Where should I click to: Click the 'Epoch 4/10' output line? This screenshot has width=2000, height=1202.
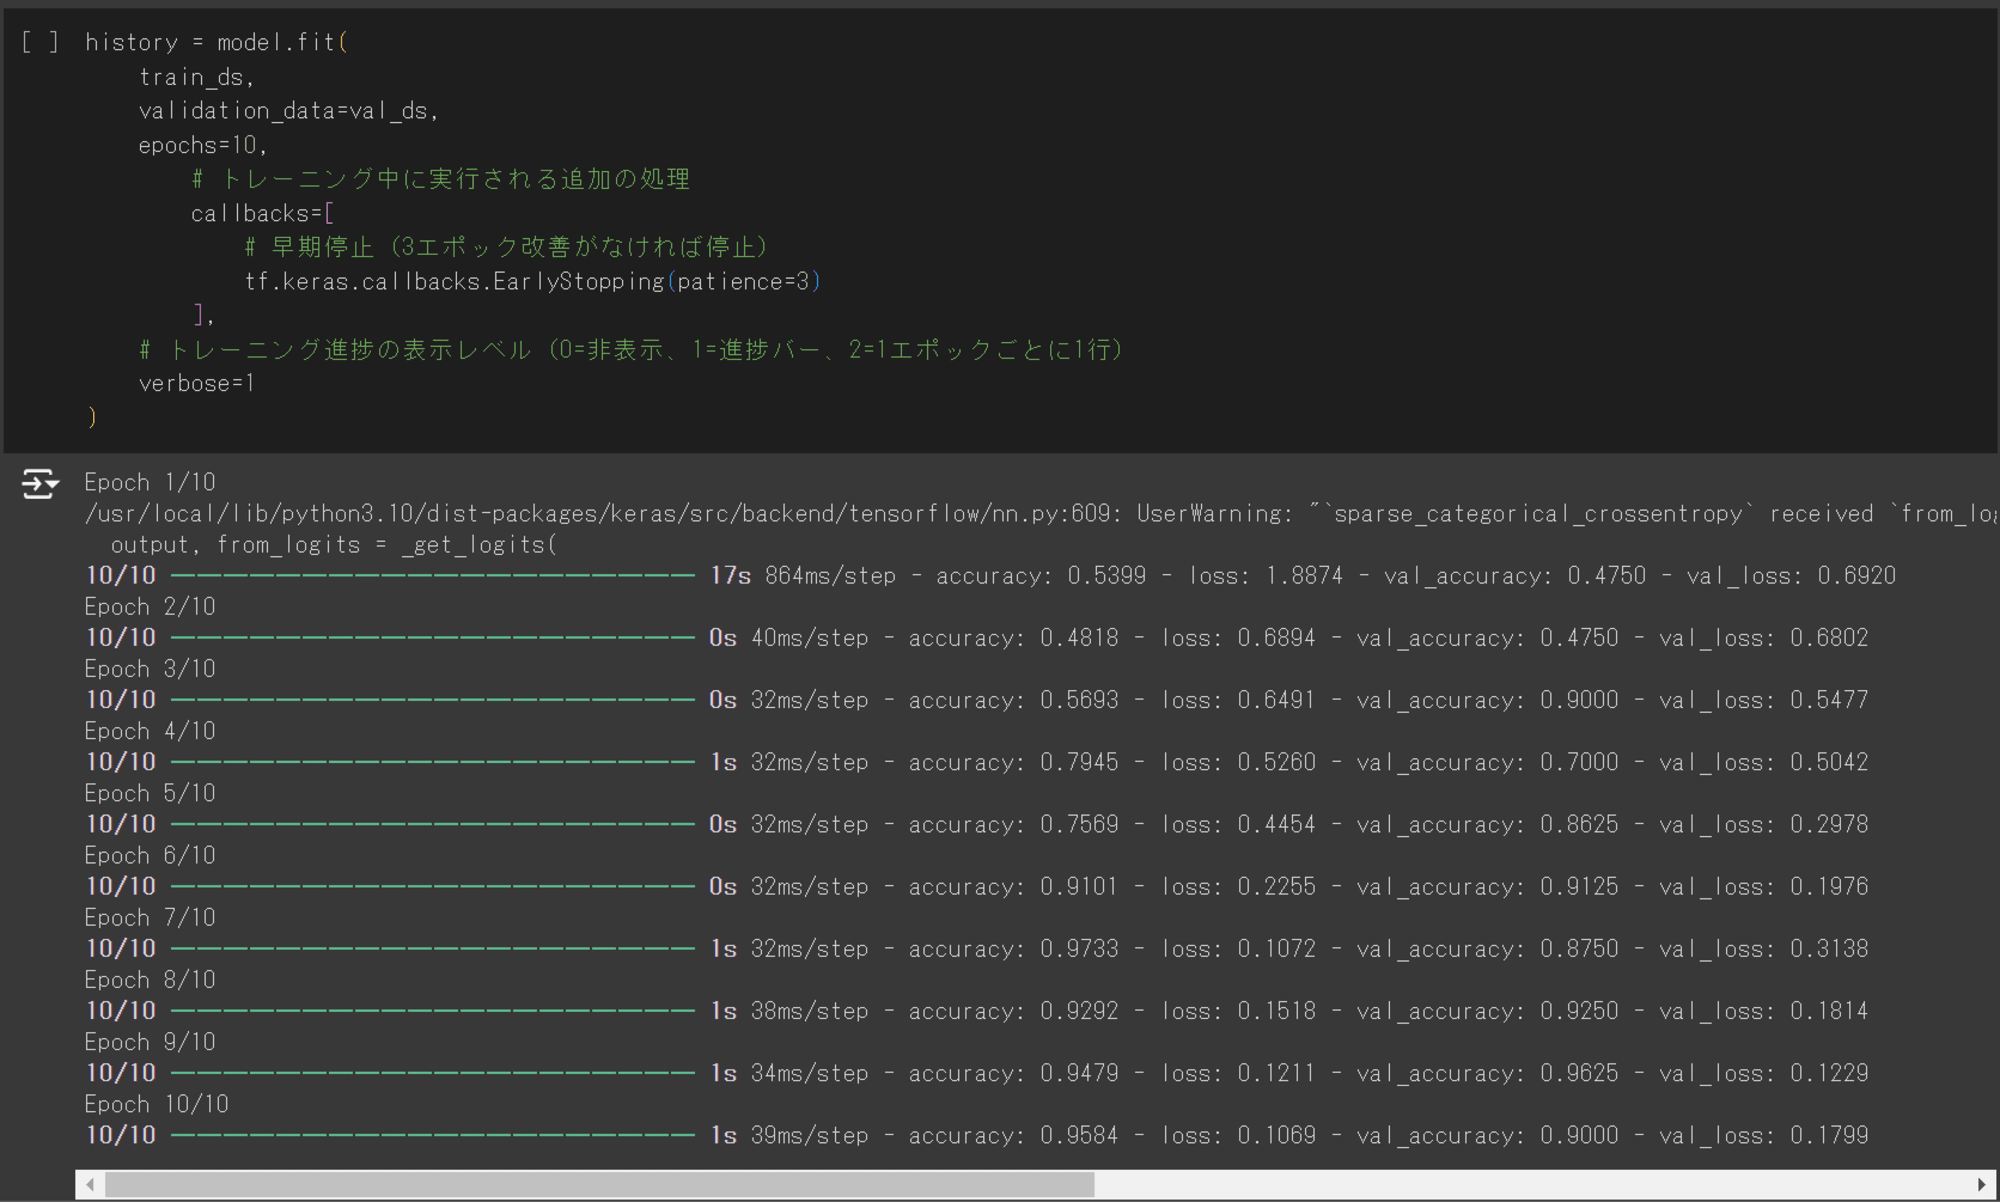[150, 731]
